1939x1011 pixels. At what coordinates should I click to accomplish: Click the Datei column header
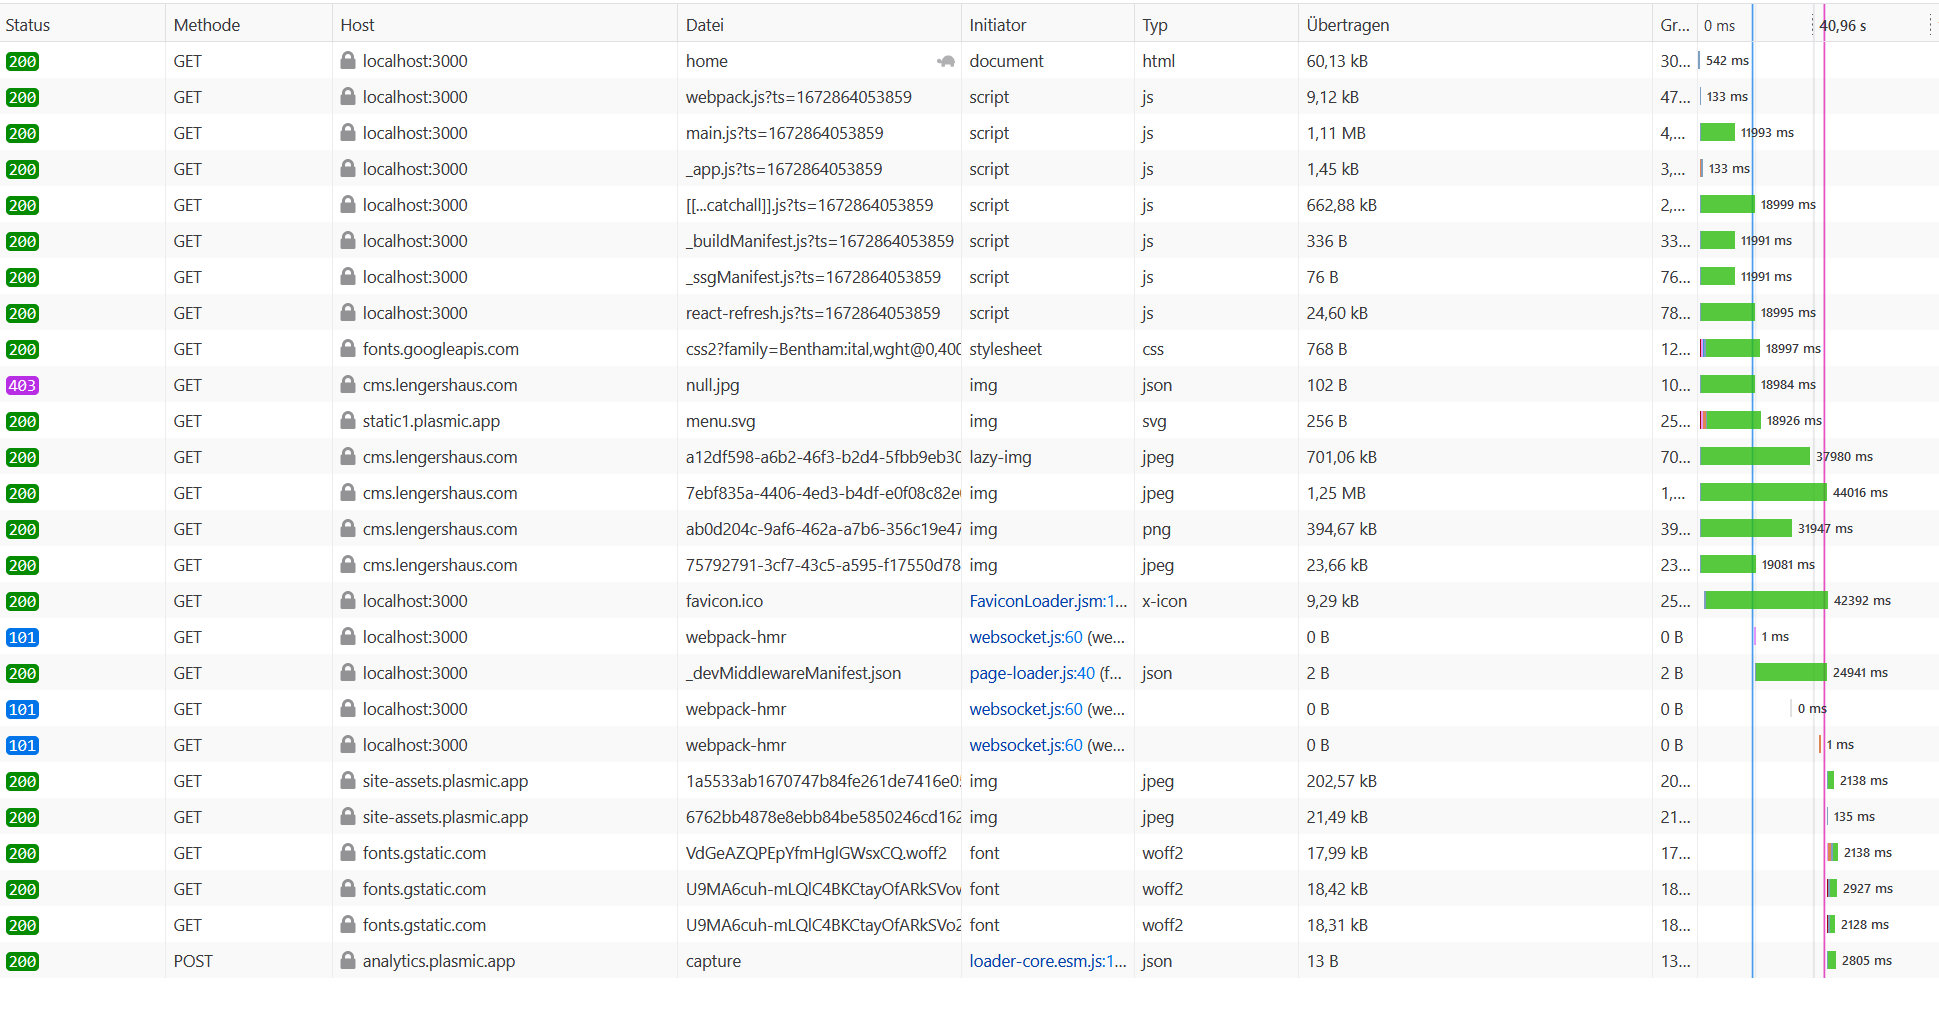coord(704,25)
